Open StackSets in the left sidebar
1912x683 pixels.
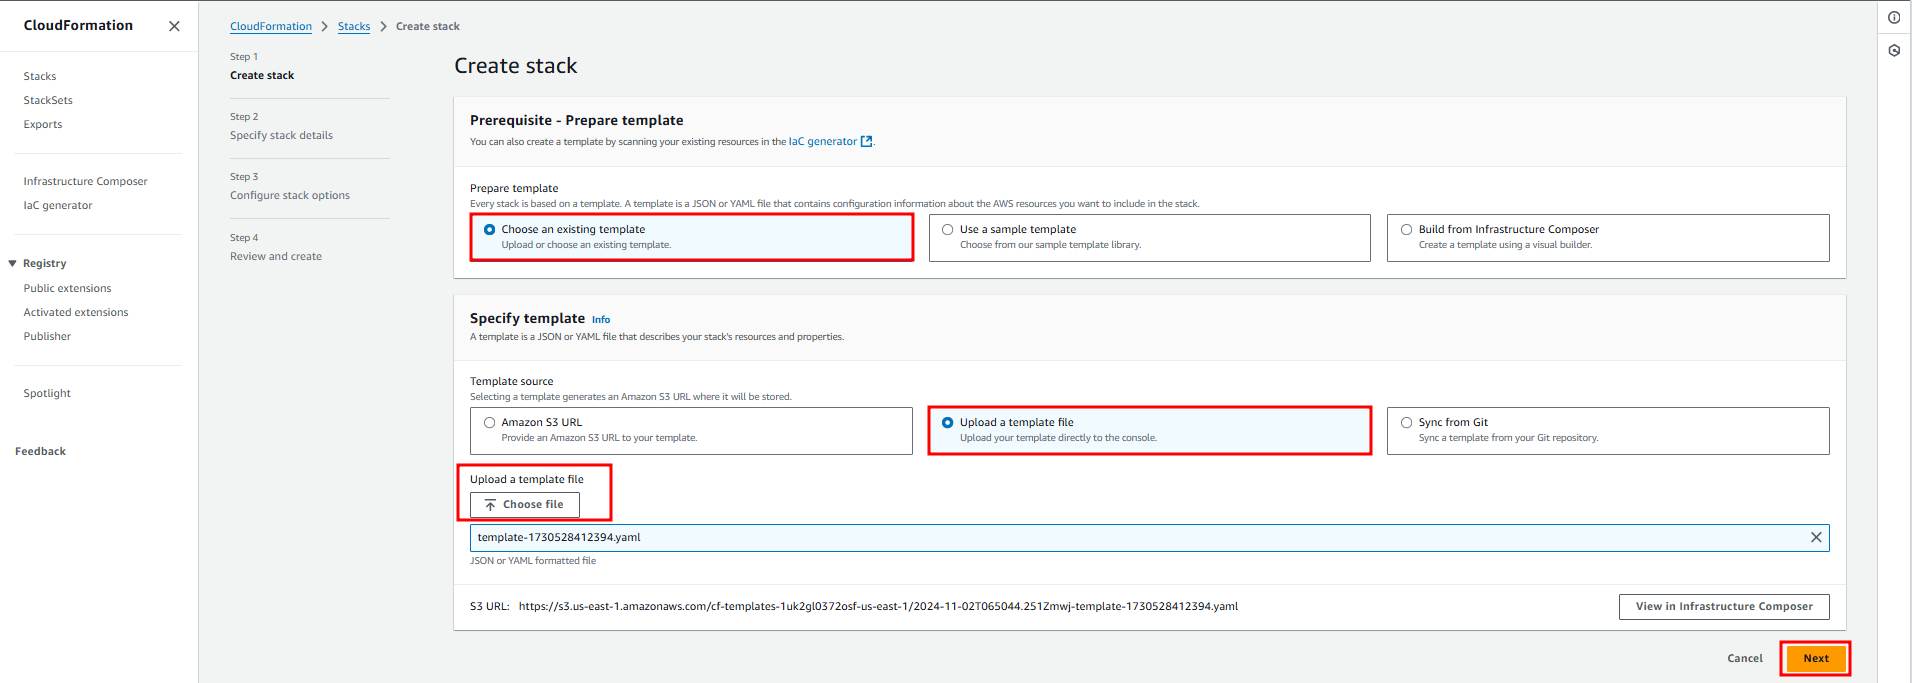(x=48, y=101)
